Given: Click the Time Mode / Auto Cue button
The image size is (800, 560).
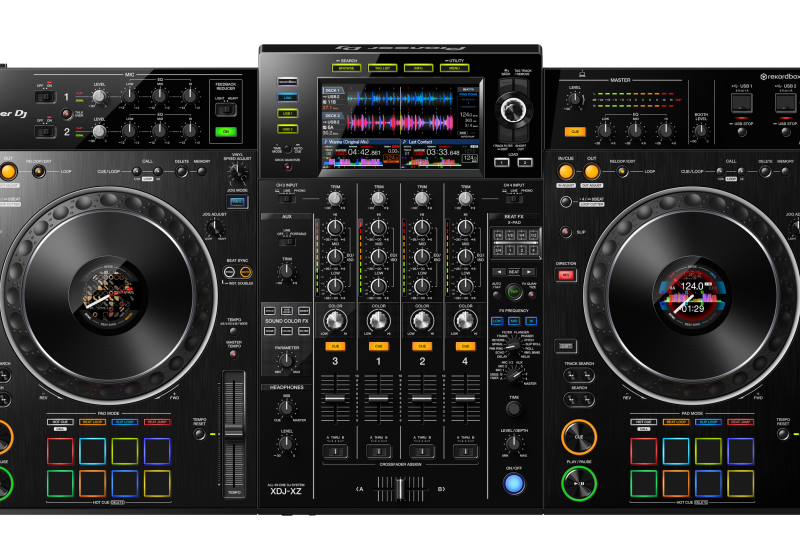Looking at the screenshot, I should [288, 149].
